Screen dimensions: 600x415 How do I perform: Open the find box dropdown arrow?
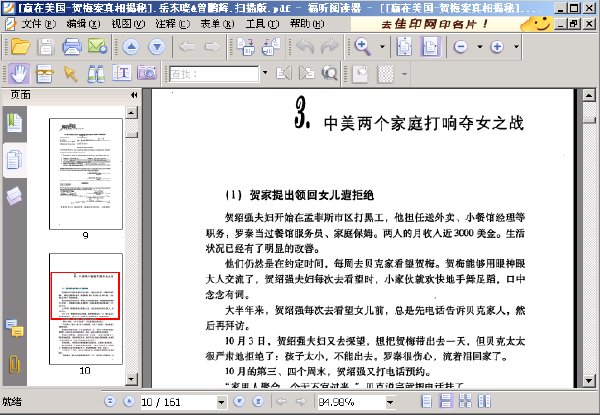click(265, 73)
